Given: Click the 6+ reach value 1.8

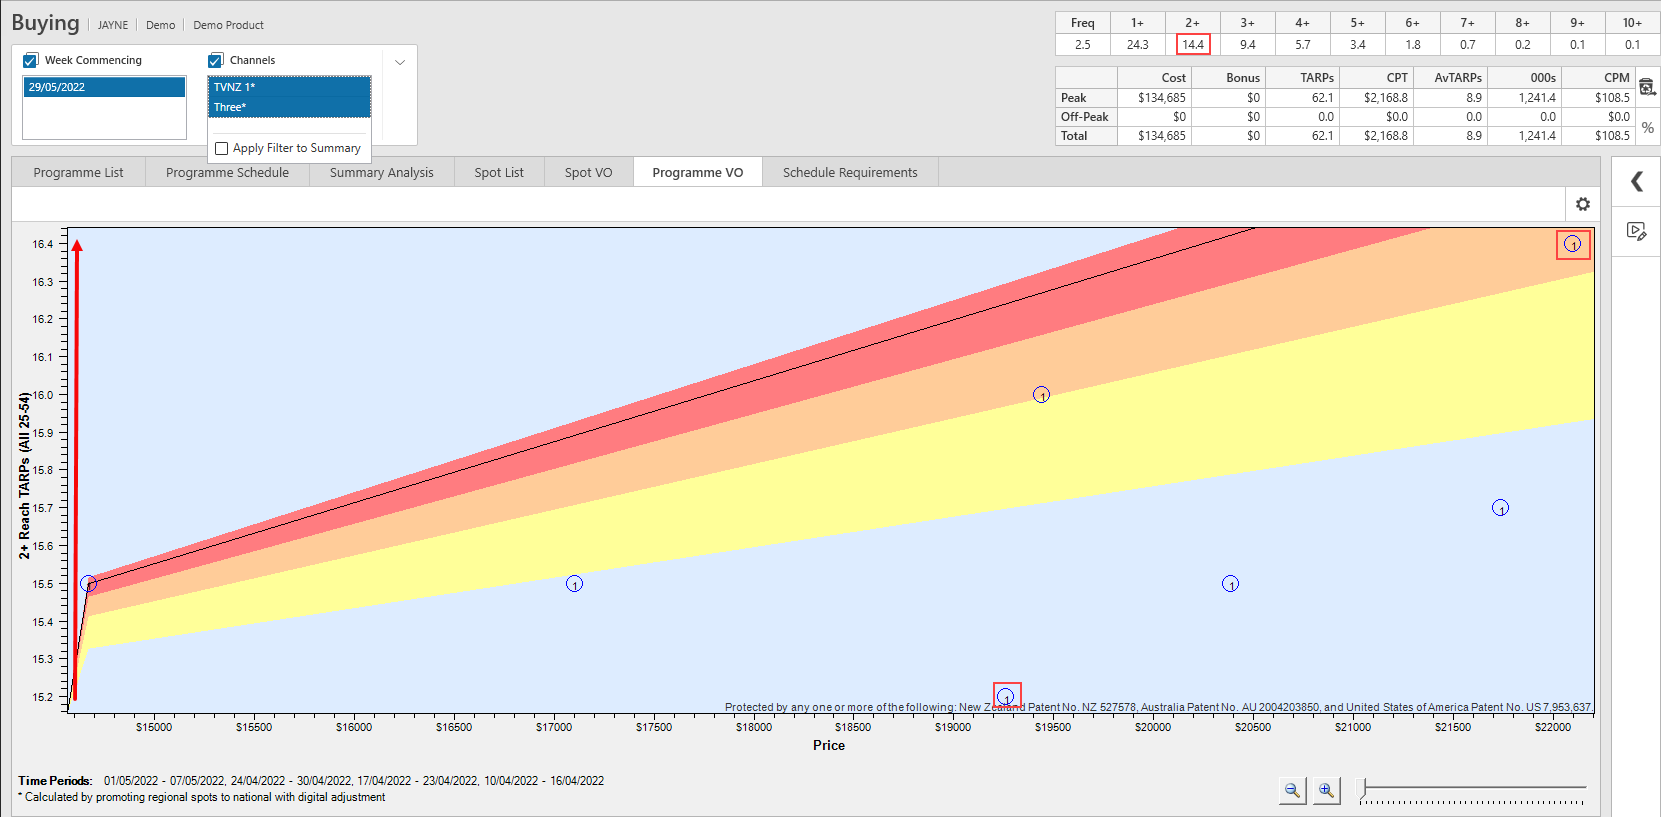Looking at the screenshot, I should pos(1412,44).
